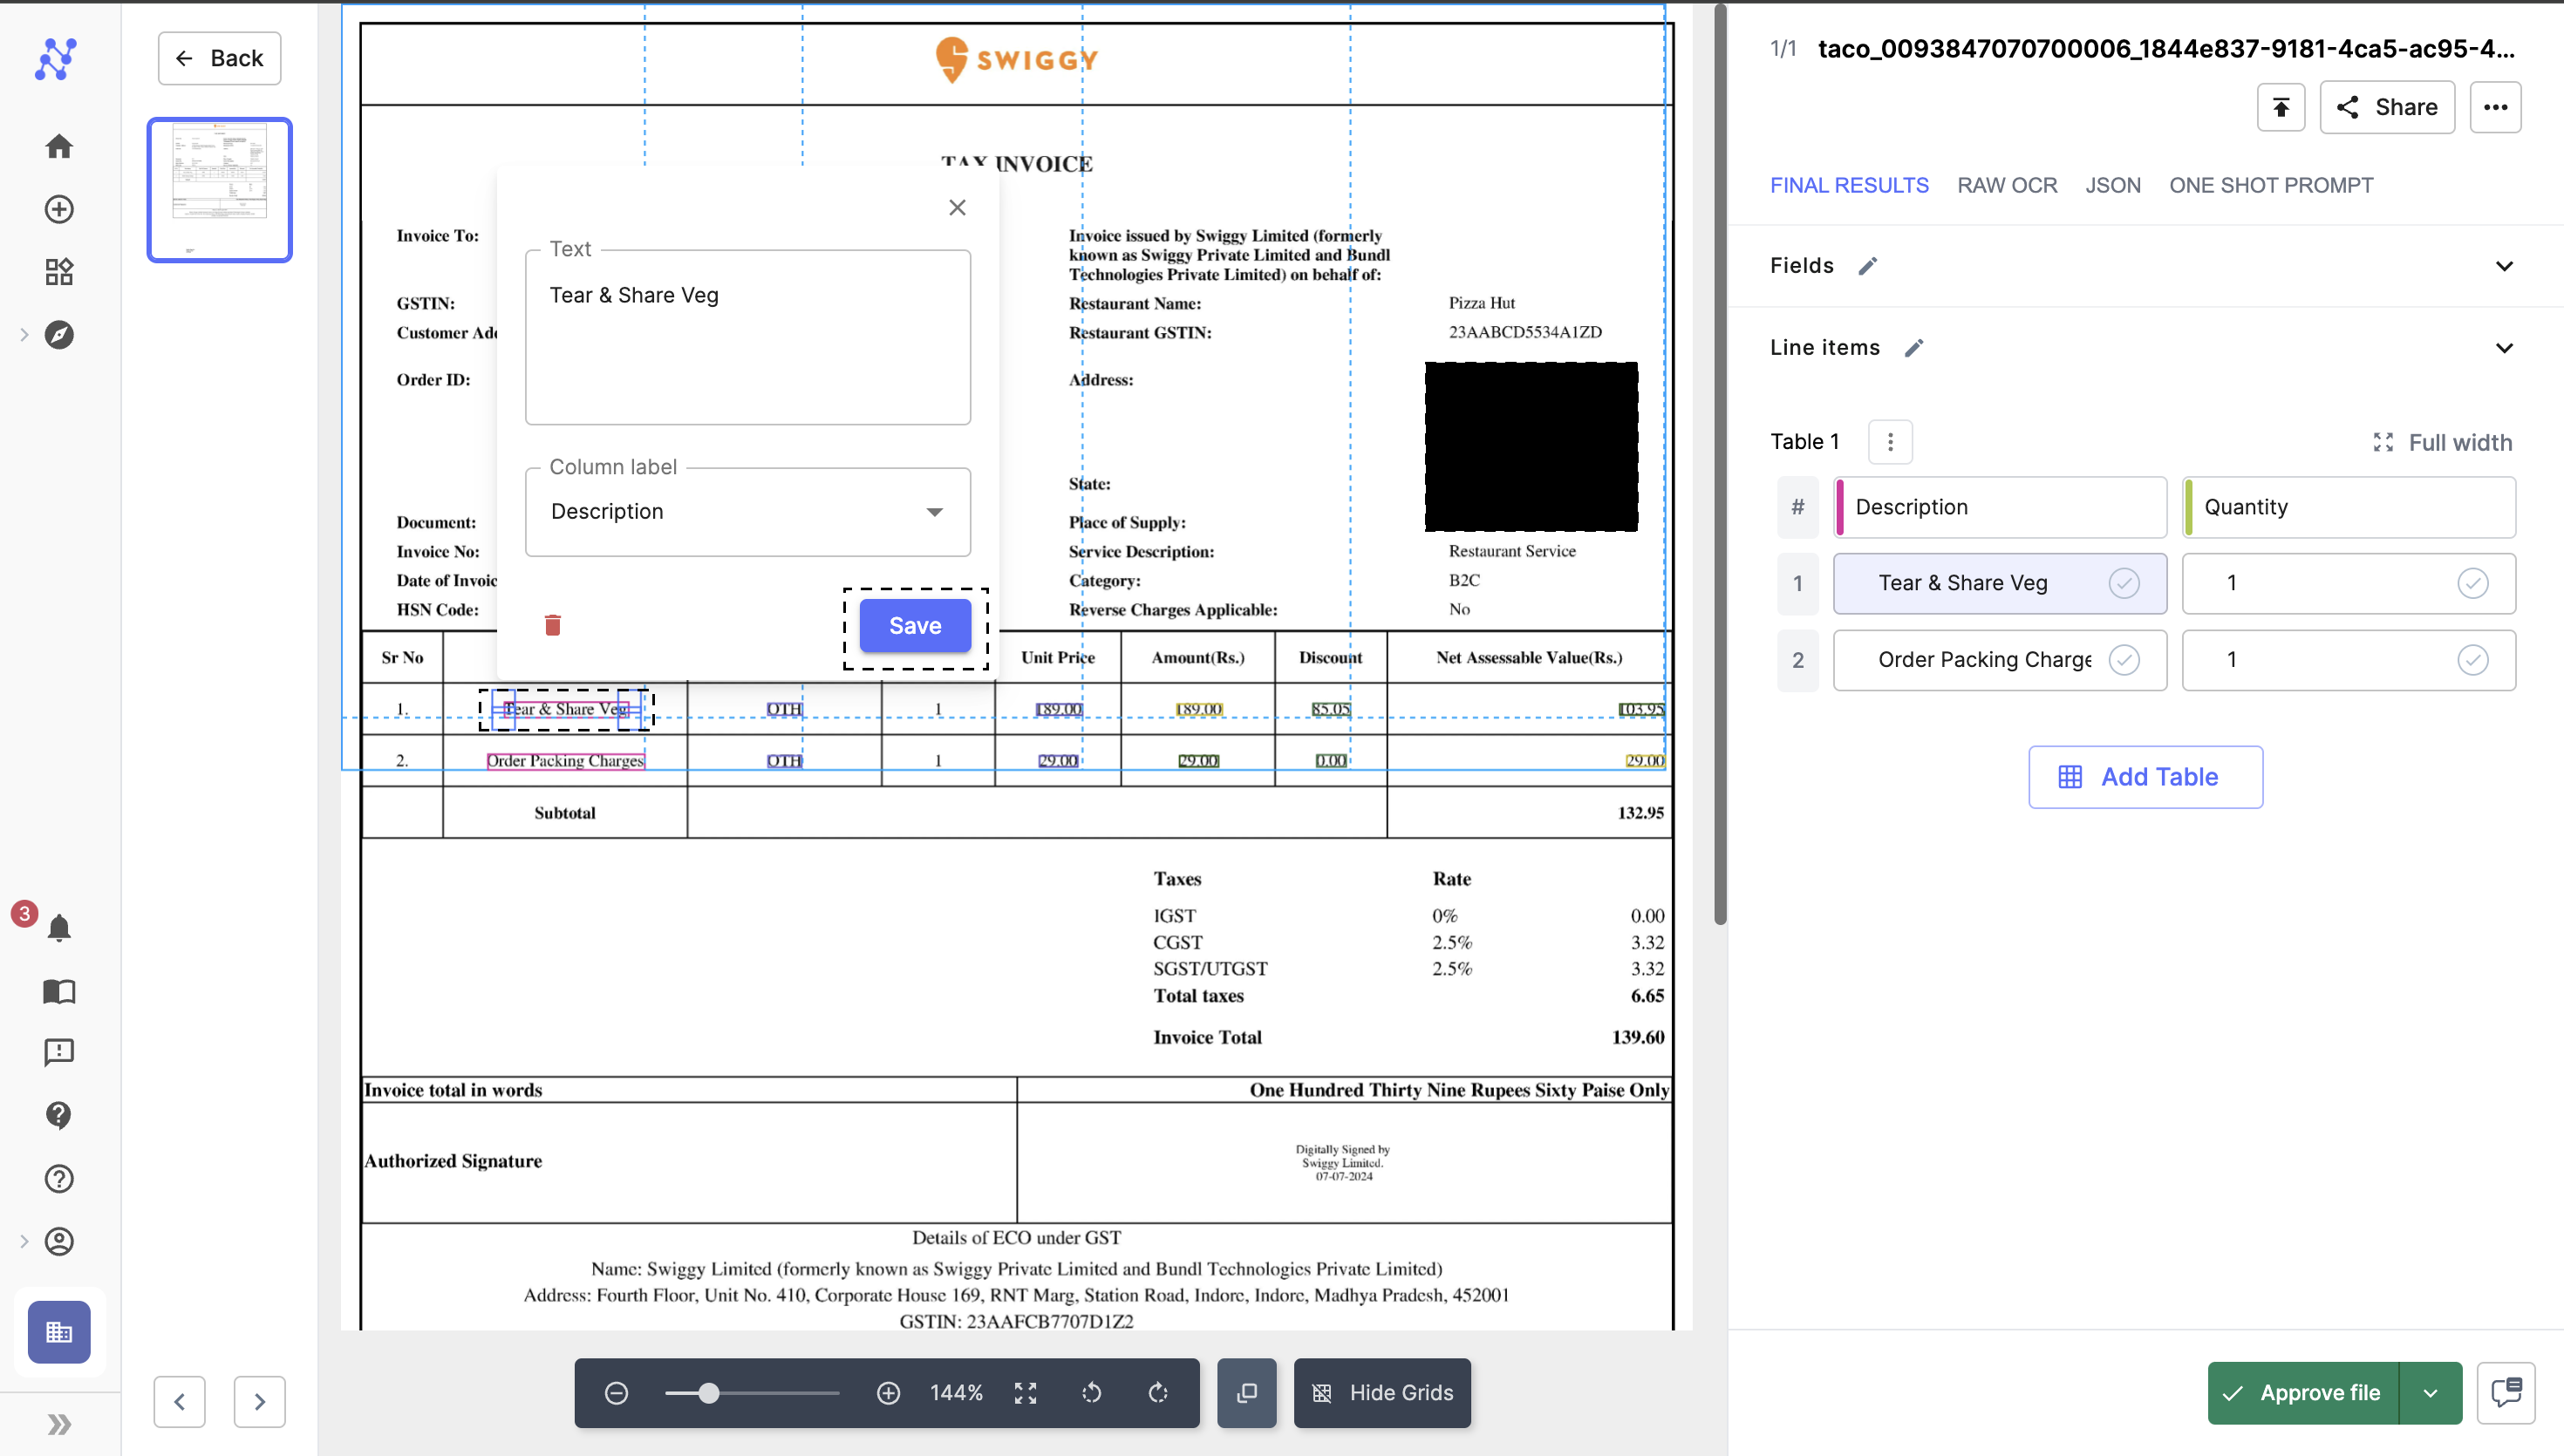Open the book documentation sidebar icon
The image size is (2564, 1456).
59,991
